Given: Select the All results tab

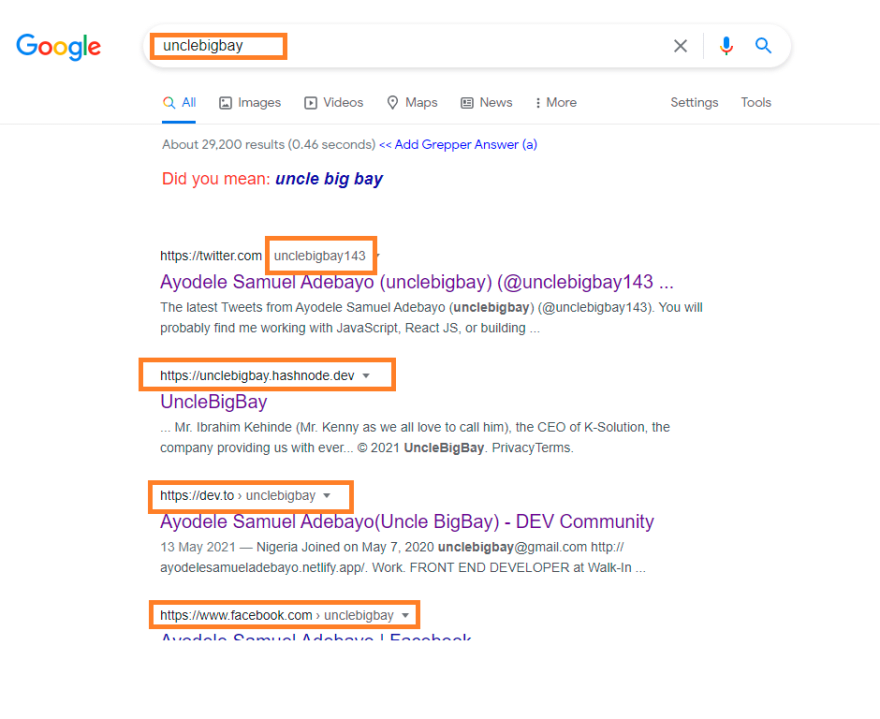Looking at the screenshot, I should (x=179, y=103).
